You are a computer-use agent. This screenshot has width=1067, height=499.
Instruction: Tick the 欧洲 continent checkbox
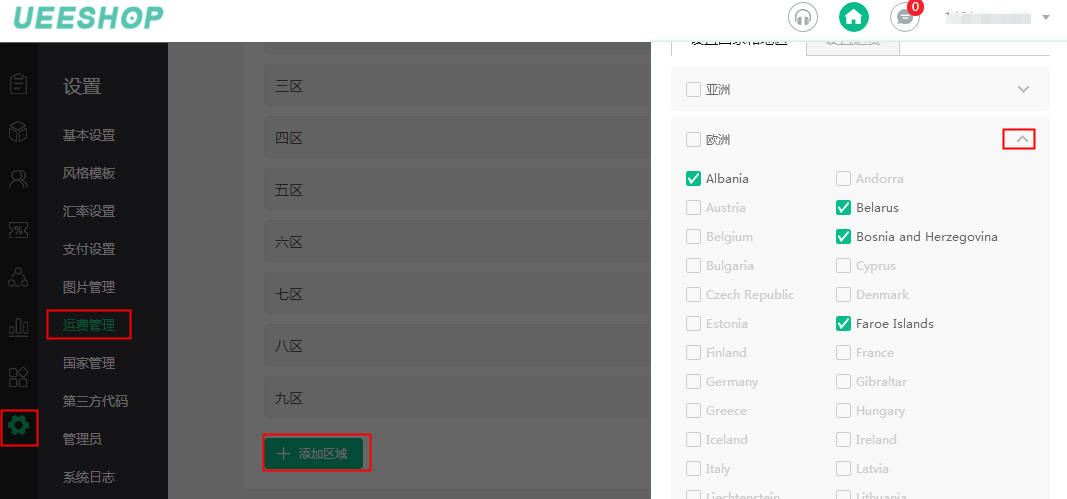pyautogui.click(x=693, y=140)
